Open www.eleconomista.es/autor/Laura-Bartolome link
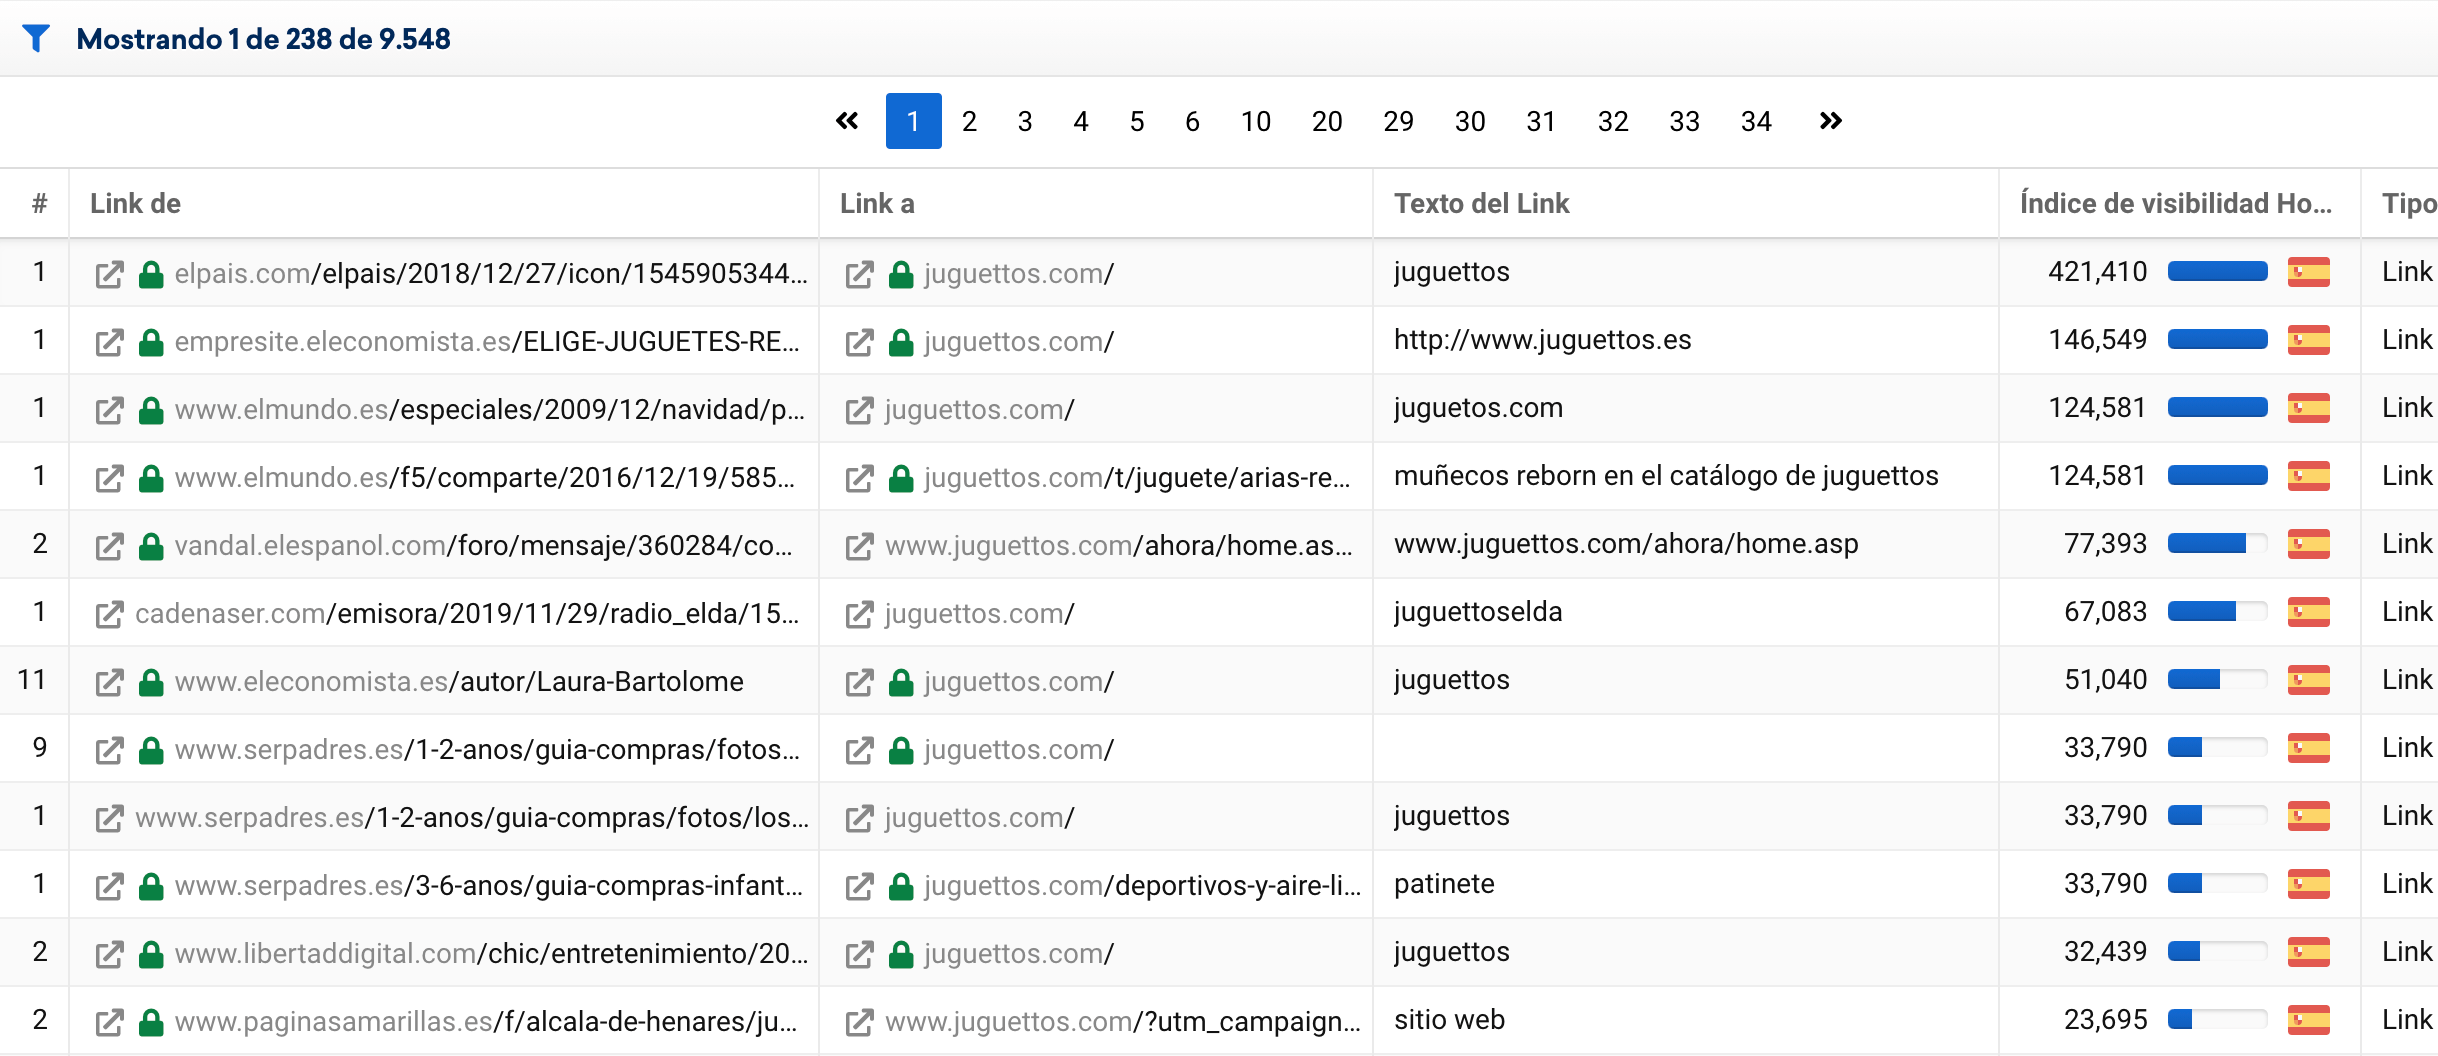 click(458, 682)
